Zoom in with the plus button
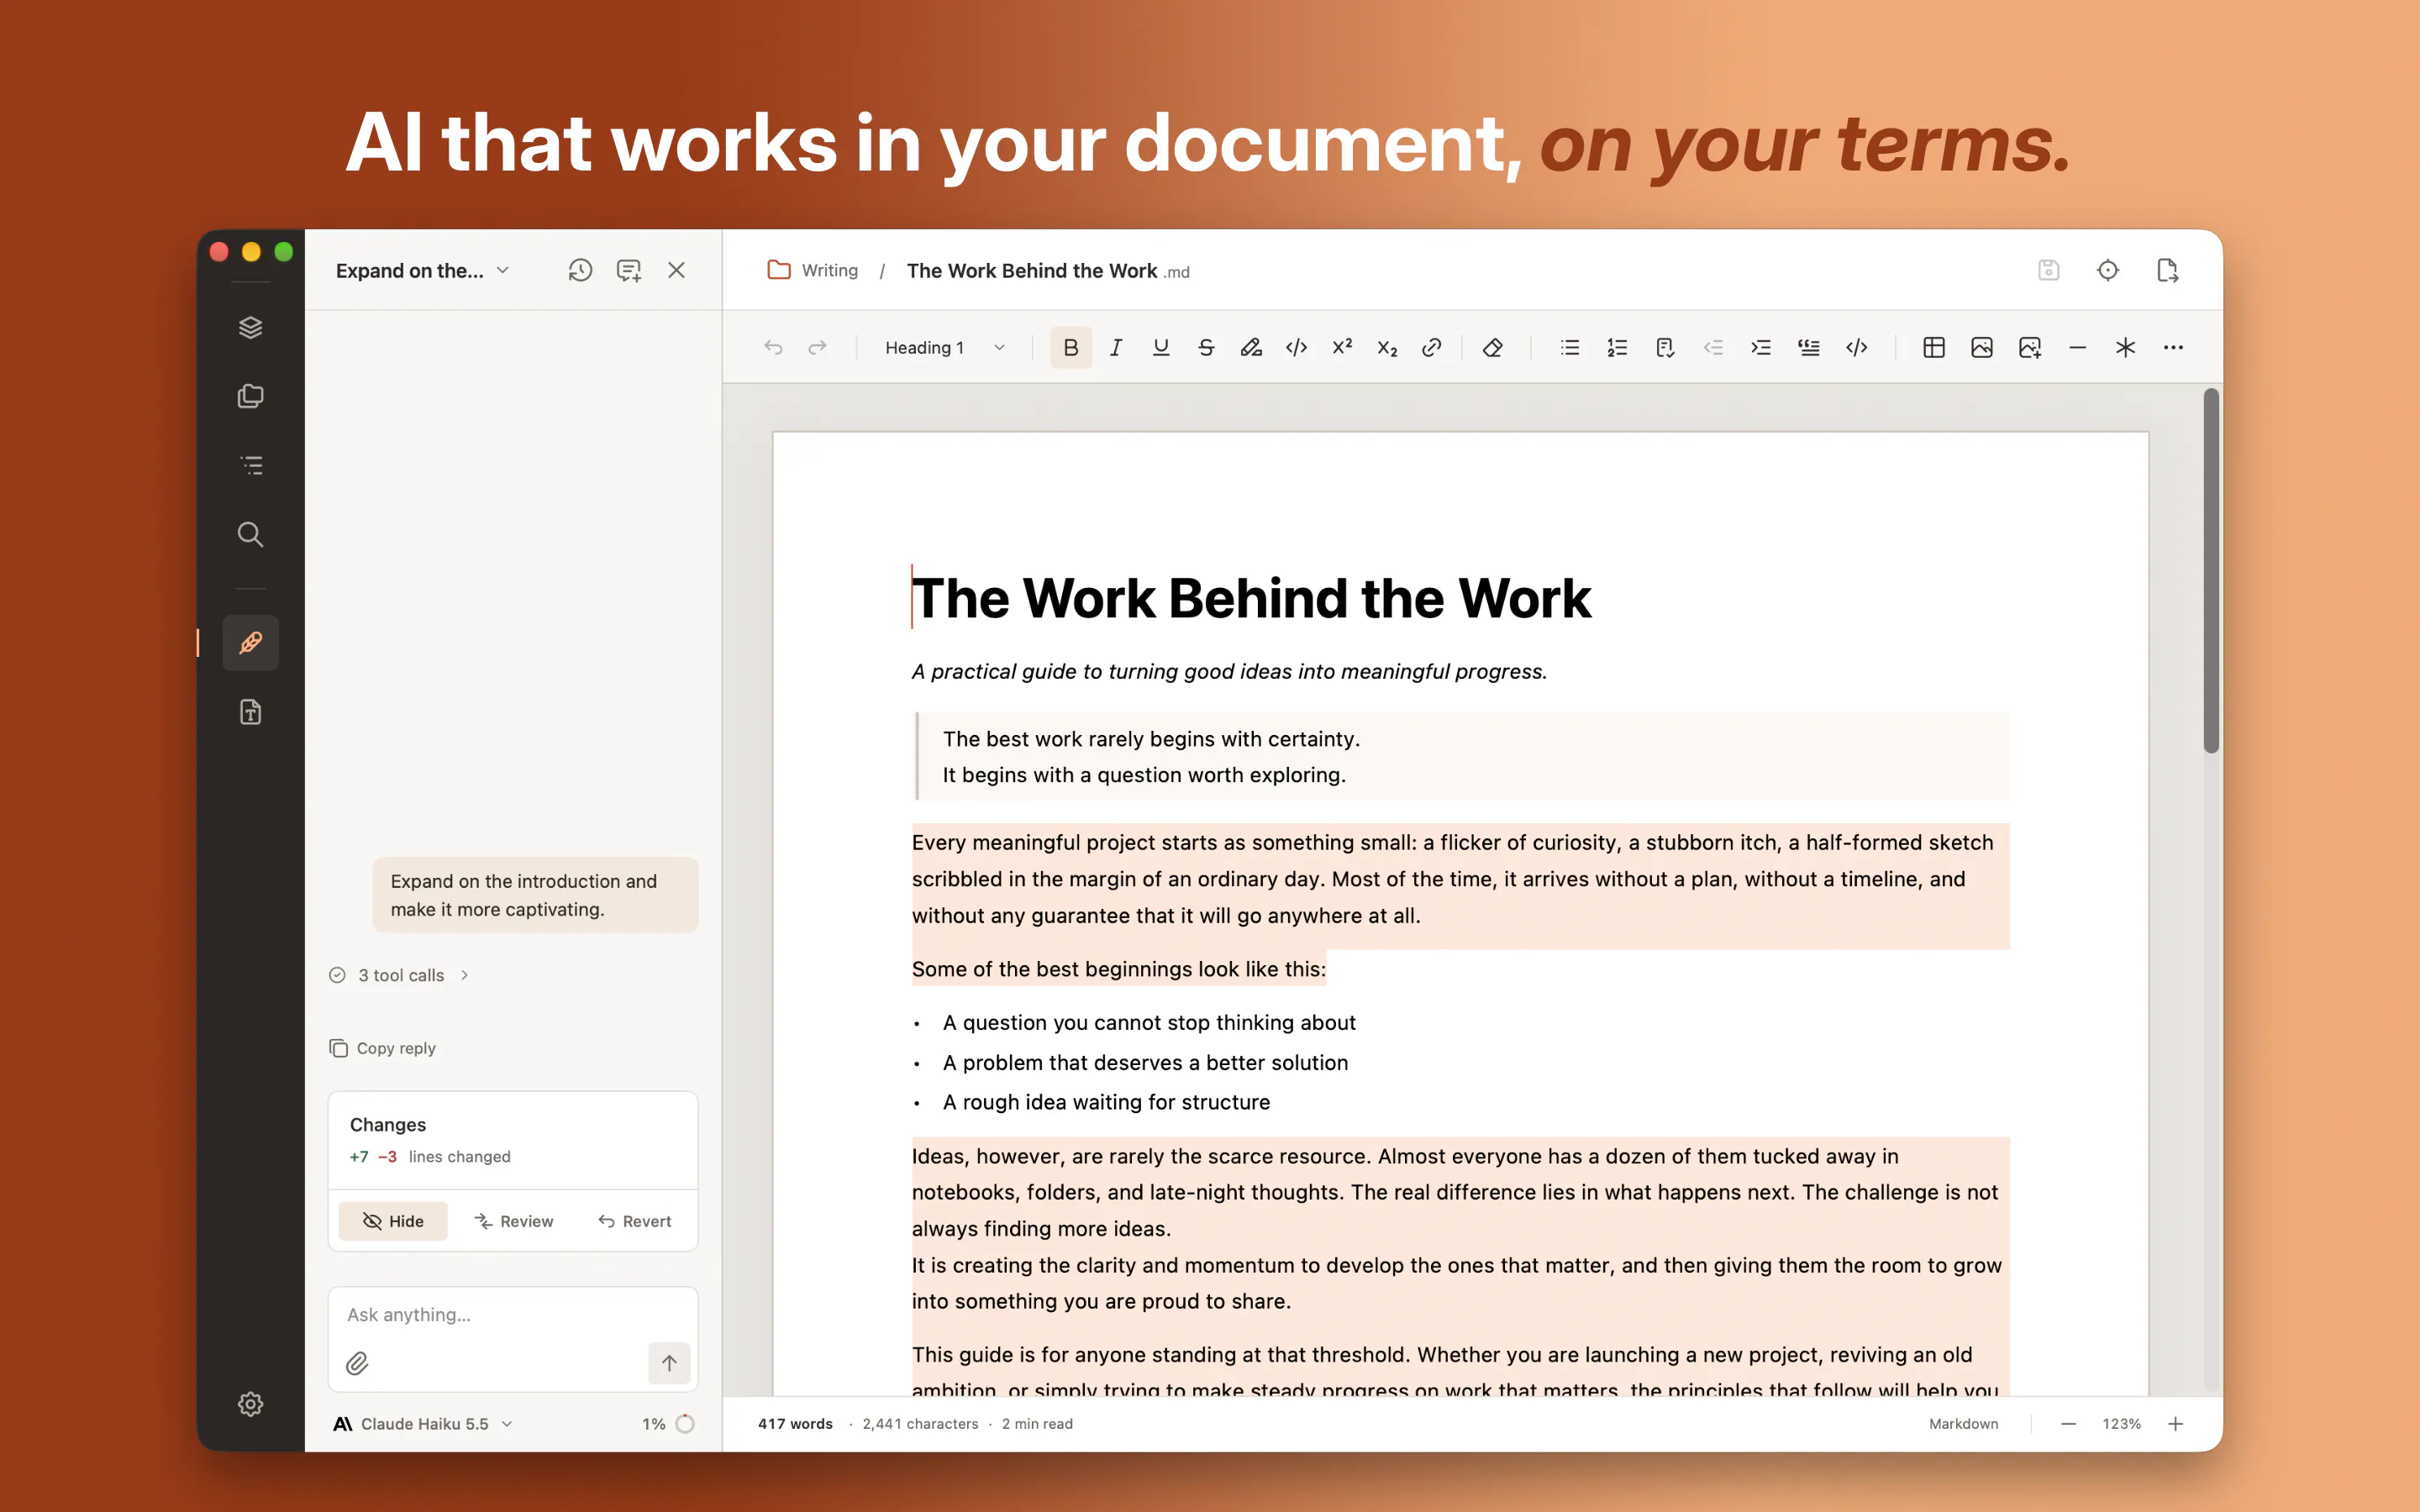Screen dimensions: 2420x1512 [x=2175, y=1424]
